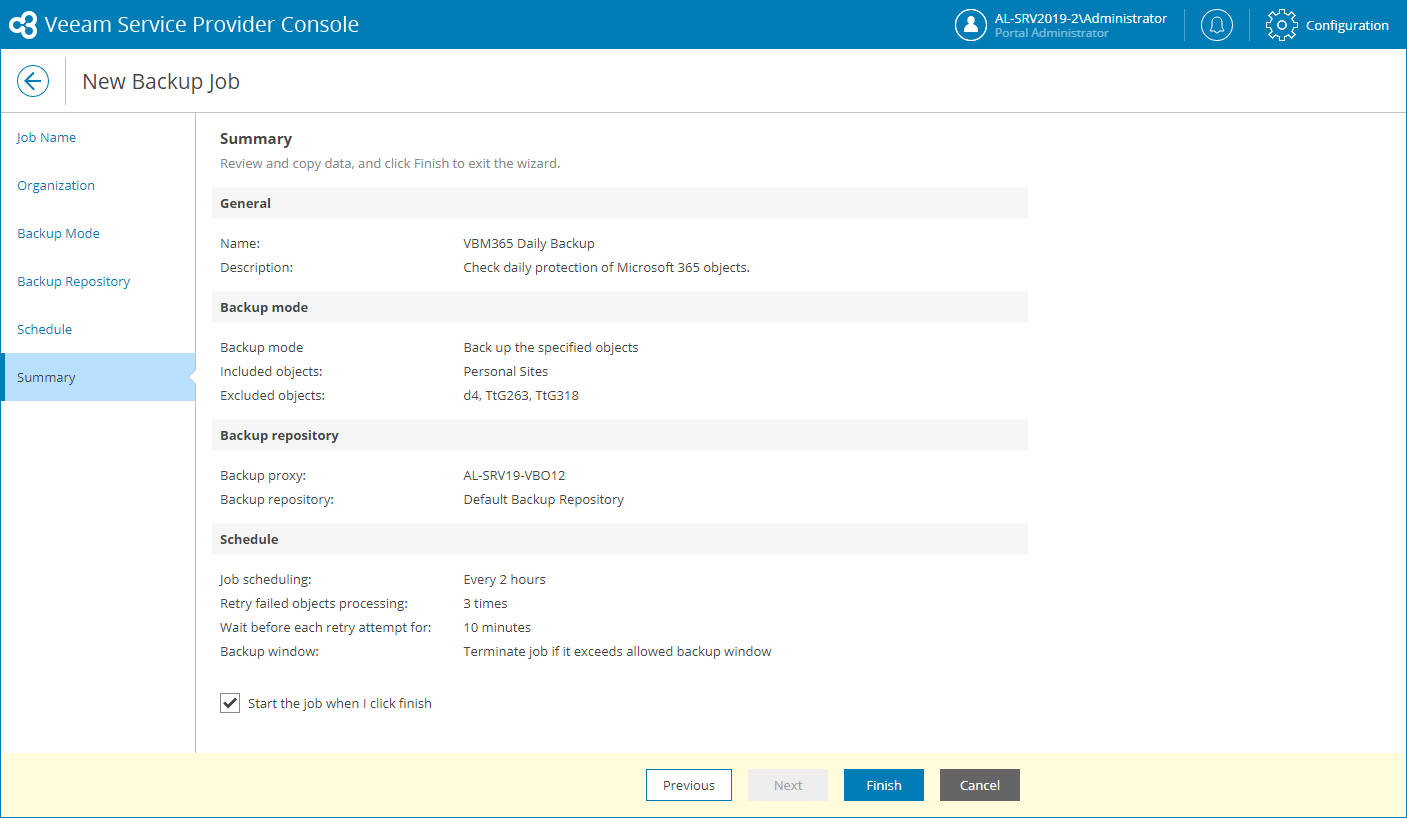Click the Summary heading above the instructions
The height and width of the screenshot is (818, 1407).
[256, 139]
